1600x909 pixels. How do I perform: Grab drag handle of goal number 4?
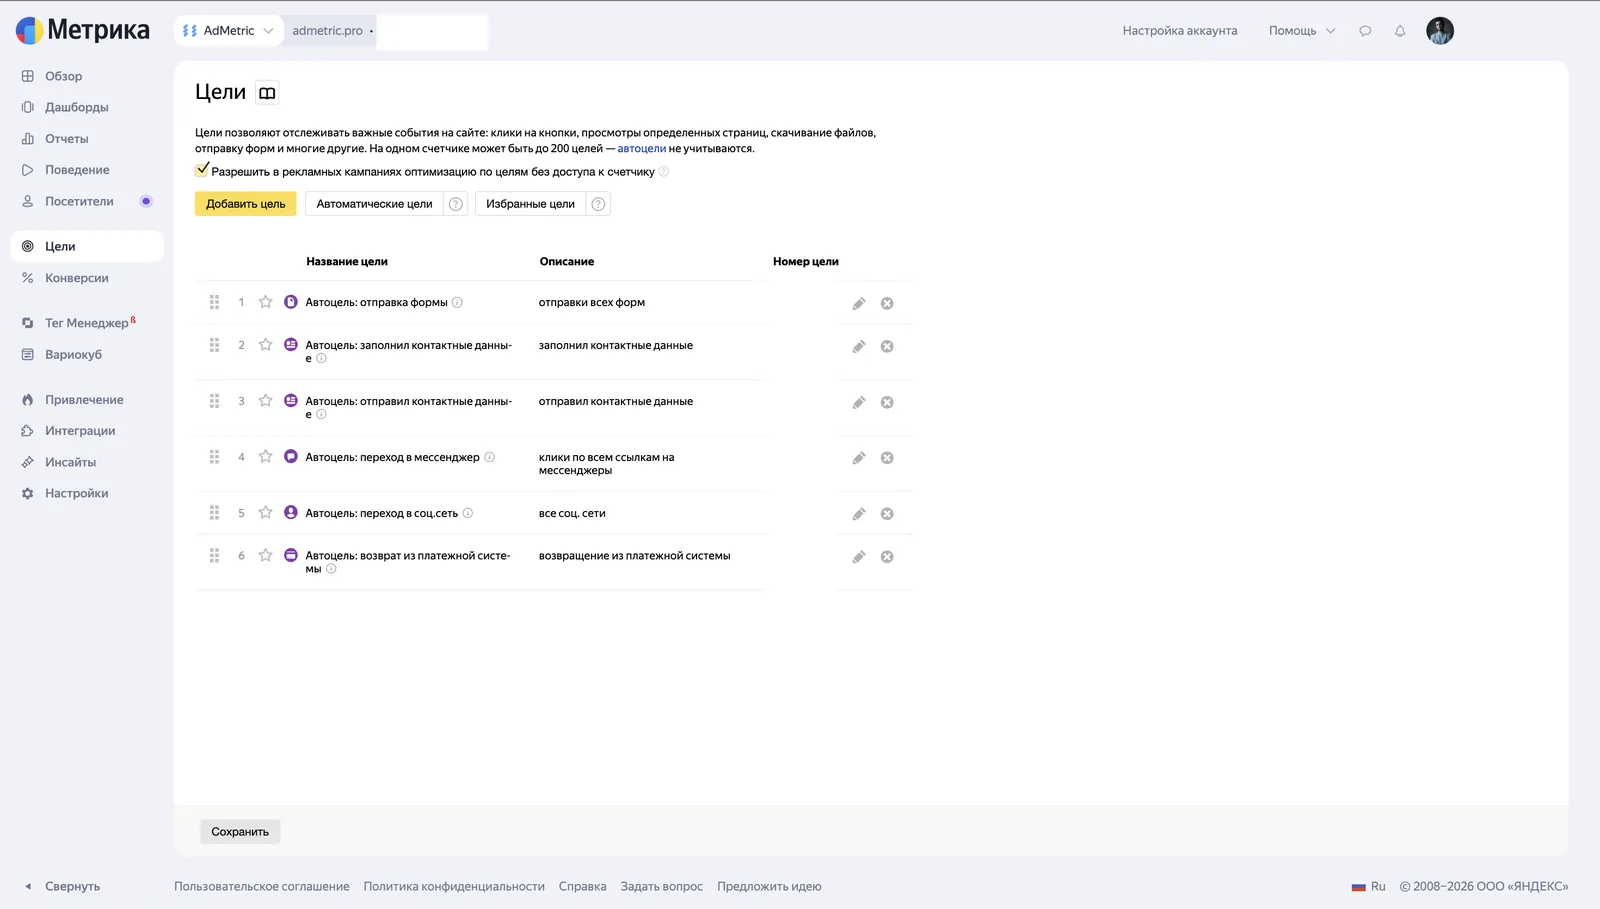[214, 457]
